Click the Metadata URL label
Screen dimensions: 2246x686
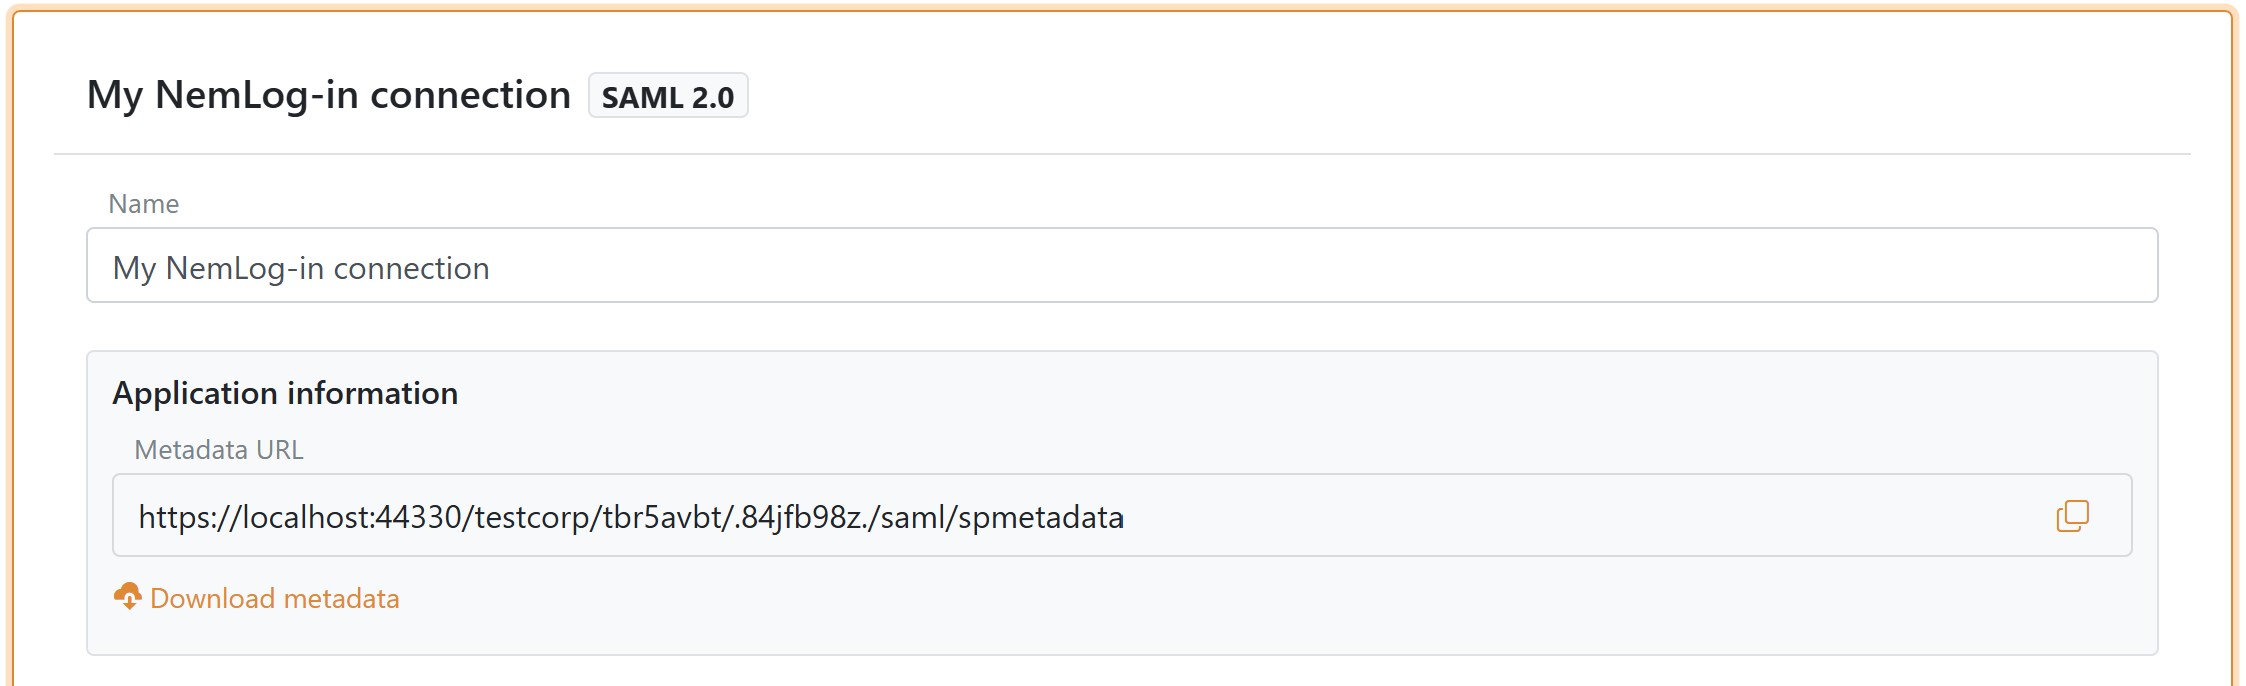click(219, 449)
